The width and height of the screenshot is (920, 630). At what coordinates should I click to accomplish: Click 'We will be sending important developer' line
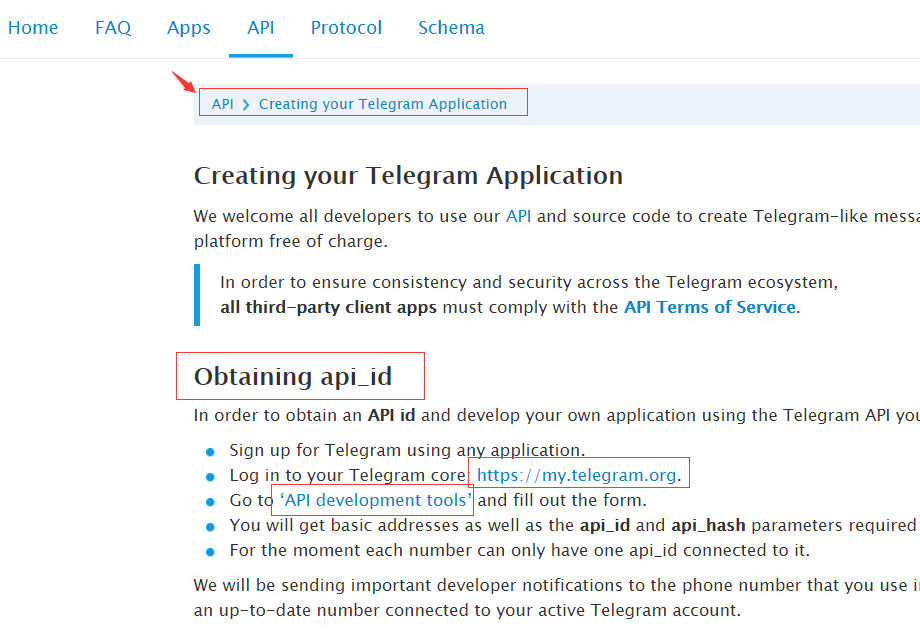pyautogui.click(x=557, y=585)
